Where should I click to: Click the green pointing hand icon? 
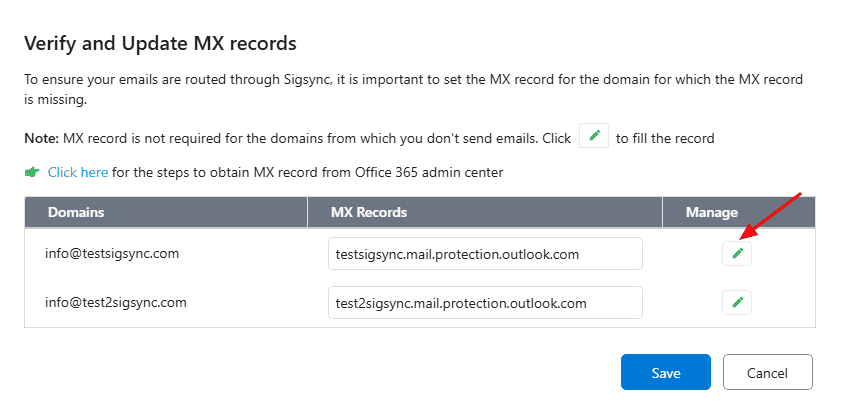pos(32,172)
